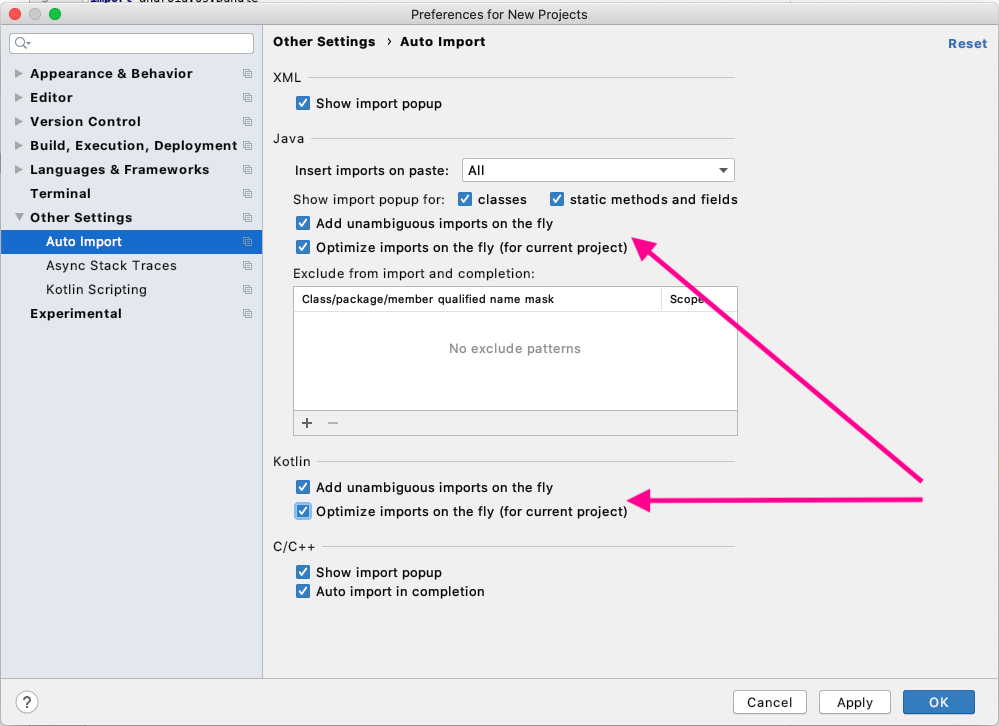This screenshot has width=999, height=726.
Task: Click the add exclude pattern plus icon
Action: pyautogui.click(x=307, y=423)
